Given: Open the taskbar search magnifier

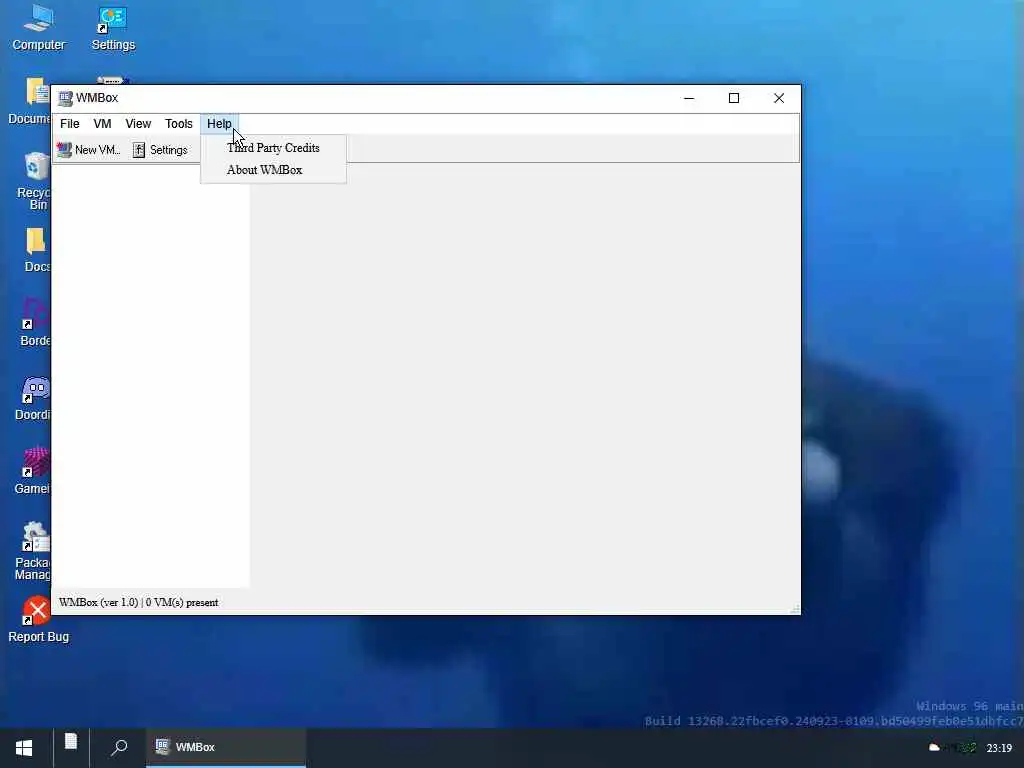Looking at the screenshot, I should [x=119, y=747].
